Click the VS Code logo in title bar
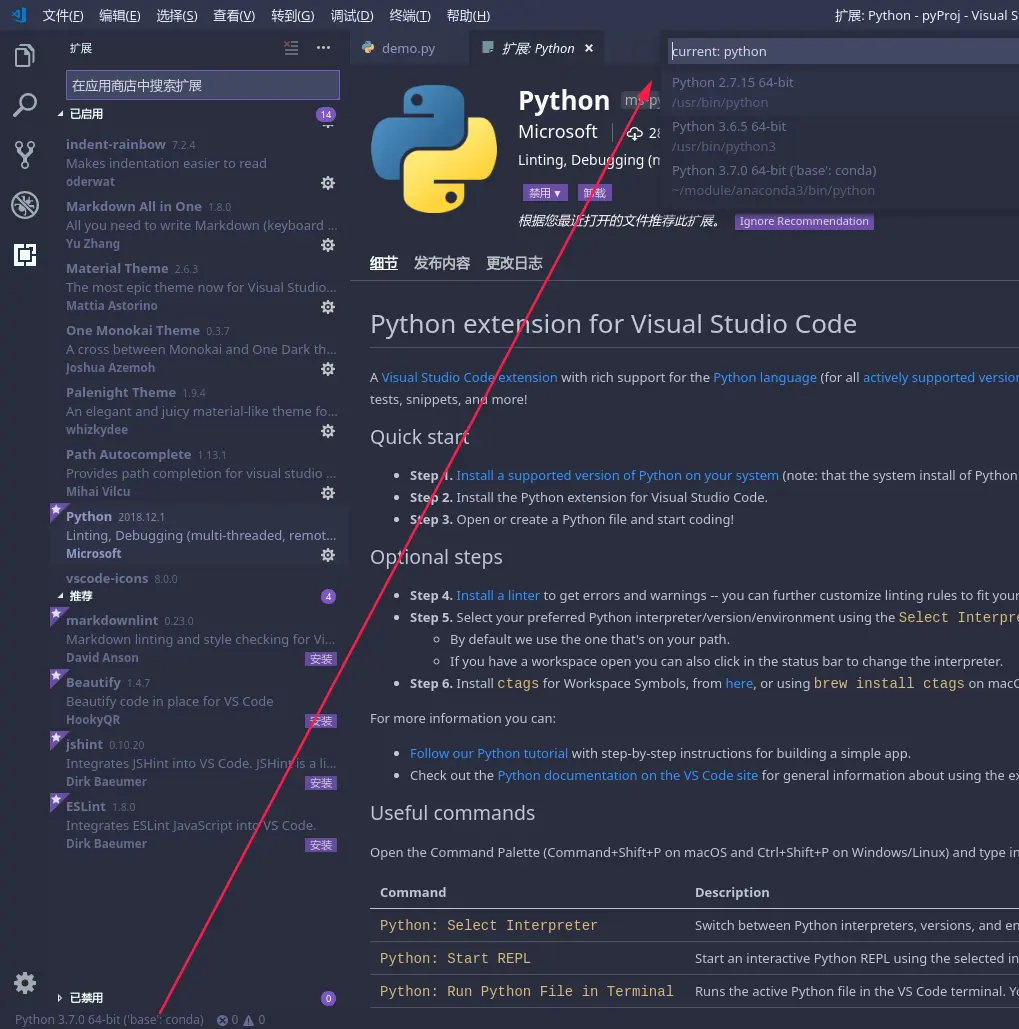This screenshot has height=1029, width=1019. coord(20,14)
